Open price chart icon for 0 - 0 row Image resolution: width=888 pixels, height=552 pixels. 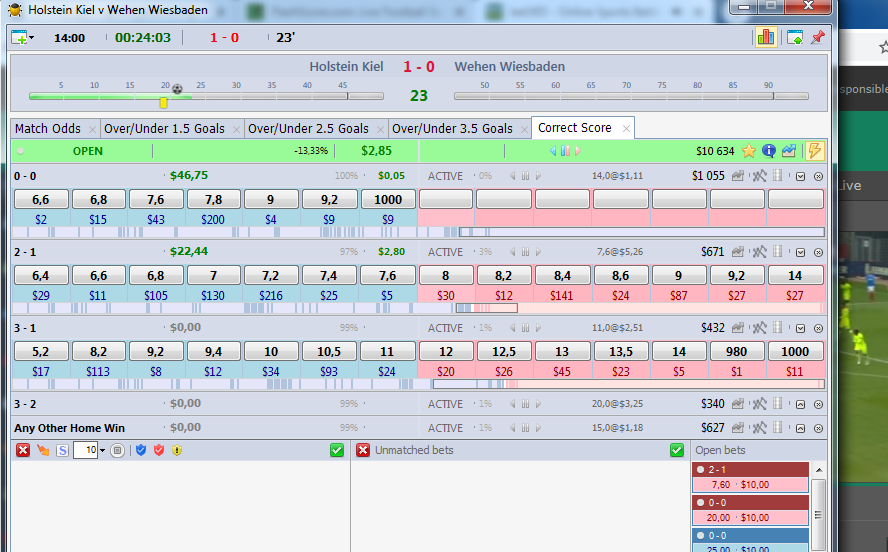click(737, 176)
